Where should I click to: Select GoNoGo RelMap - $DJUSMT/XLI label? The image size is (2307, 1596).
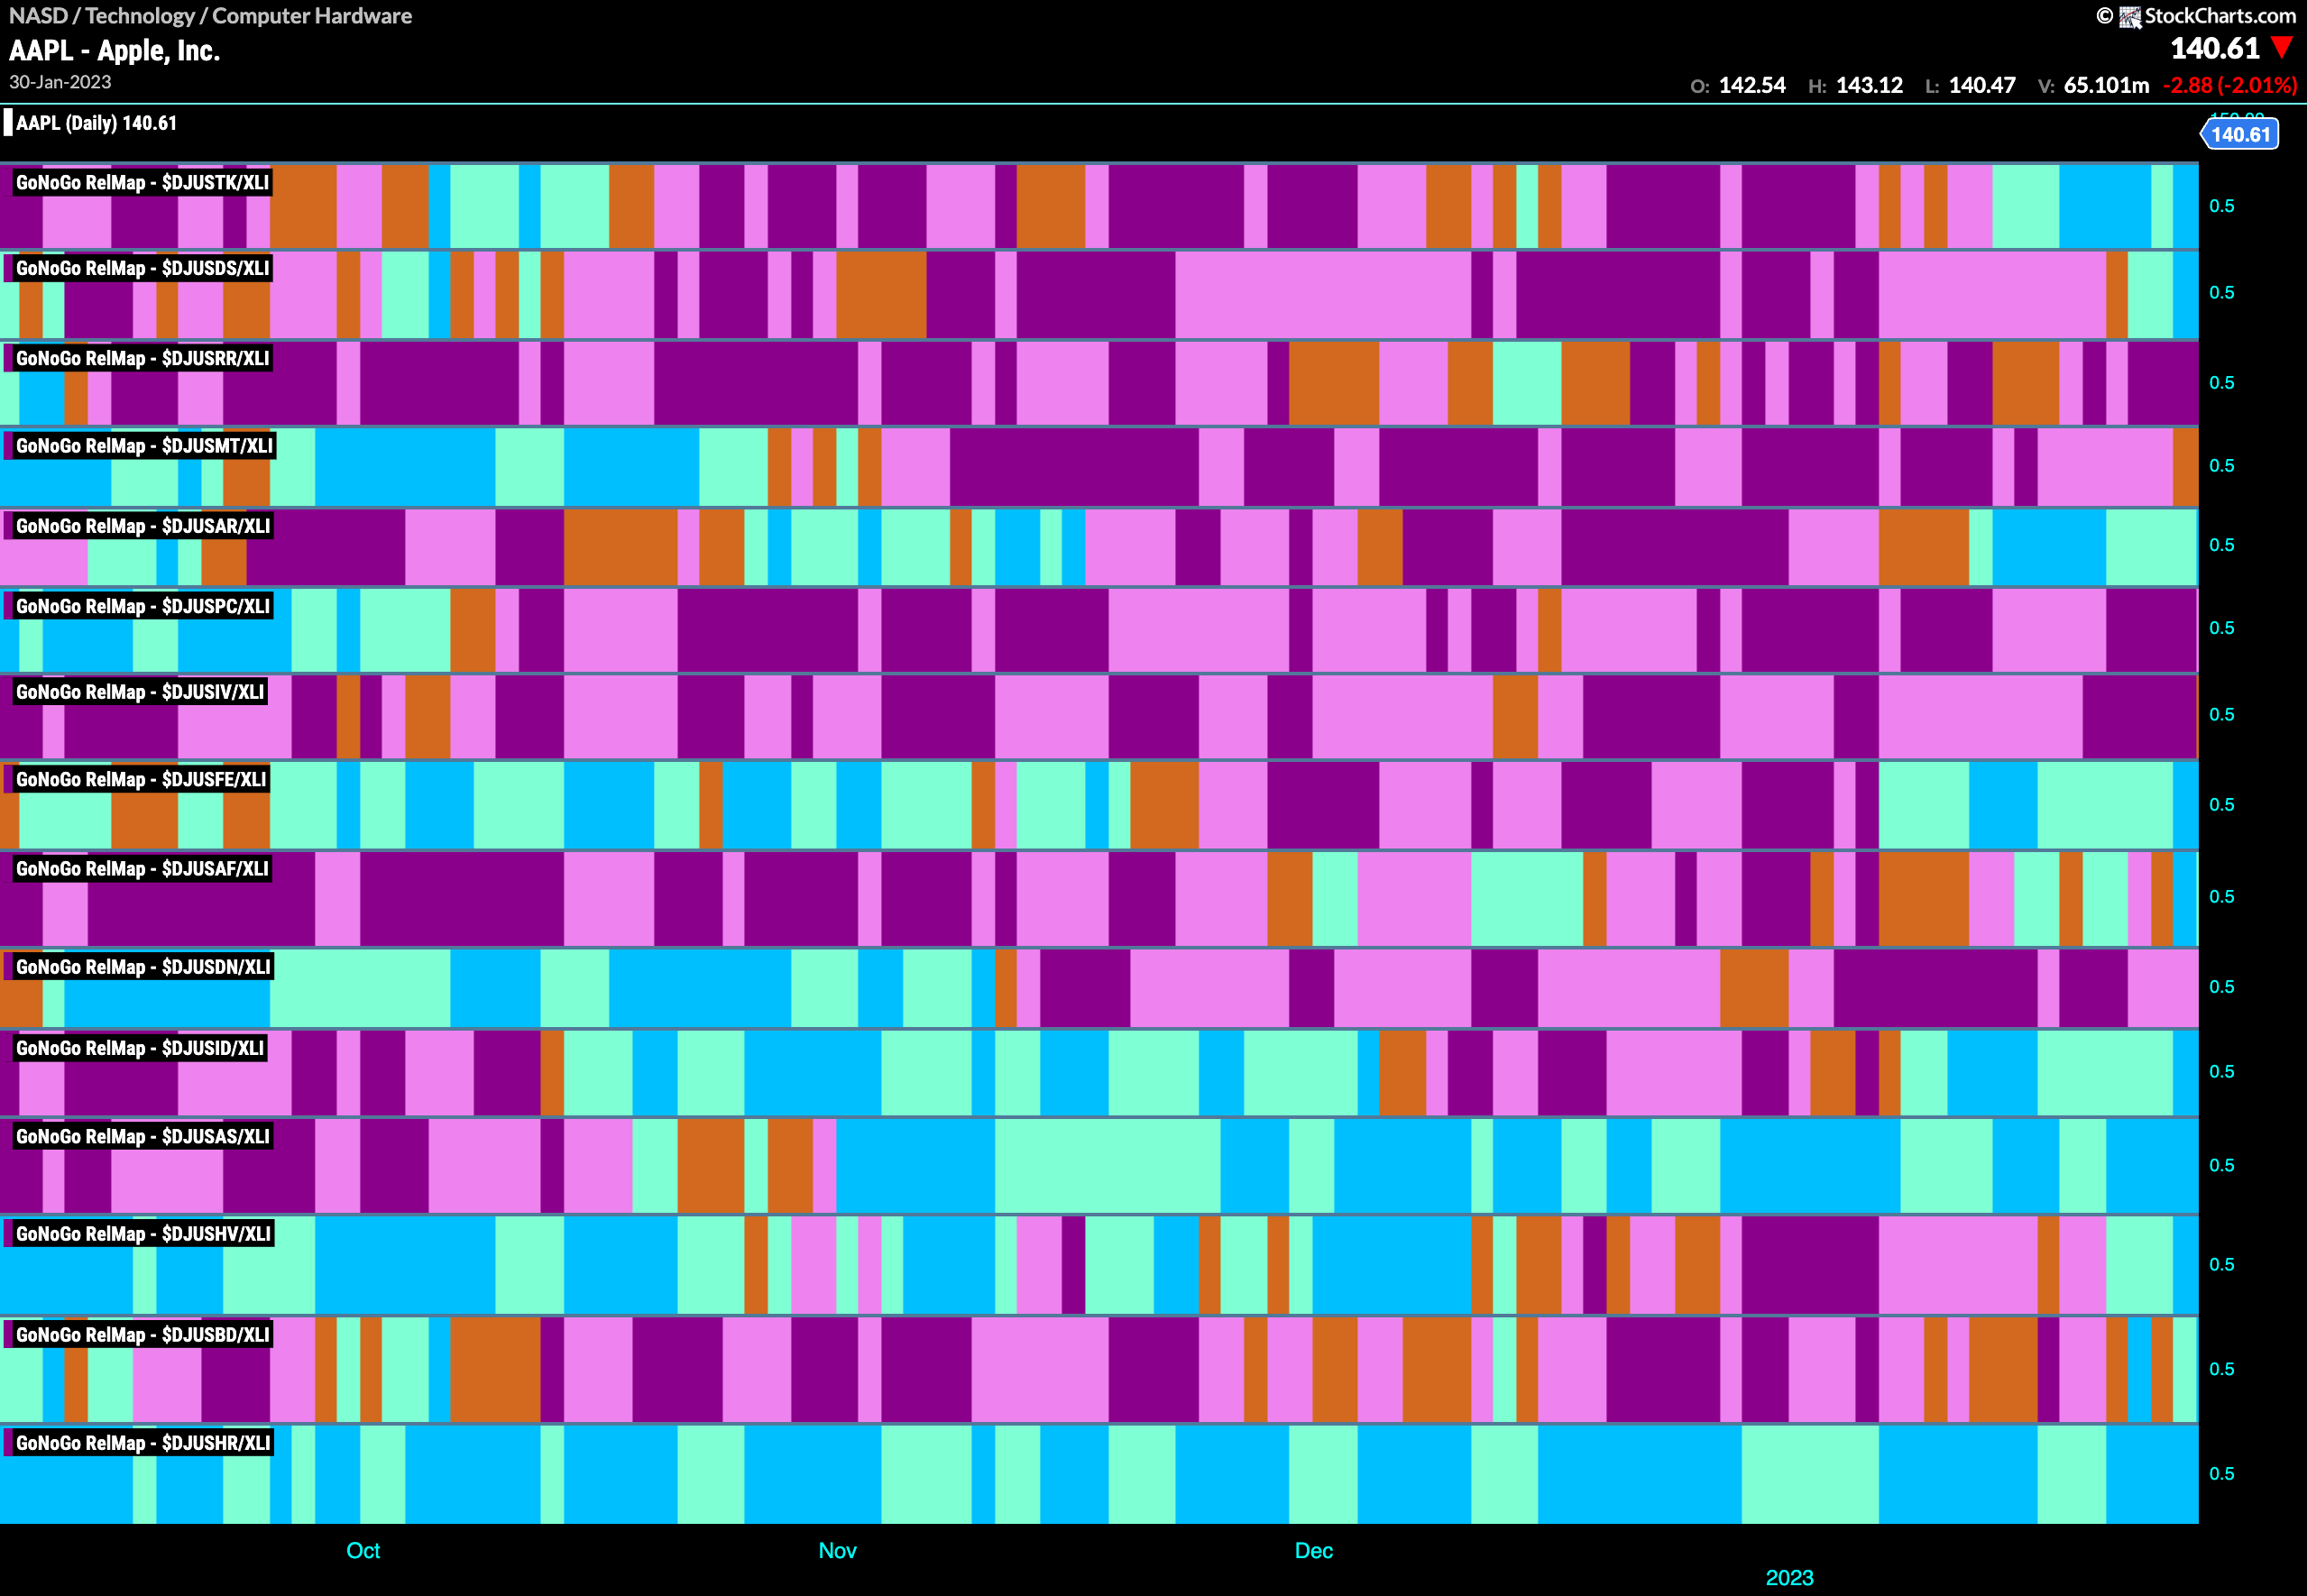144,446
